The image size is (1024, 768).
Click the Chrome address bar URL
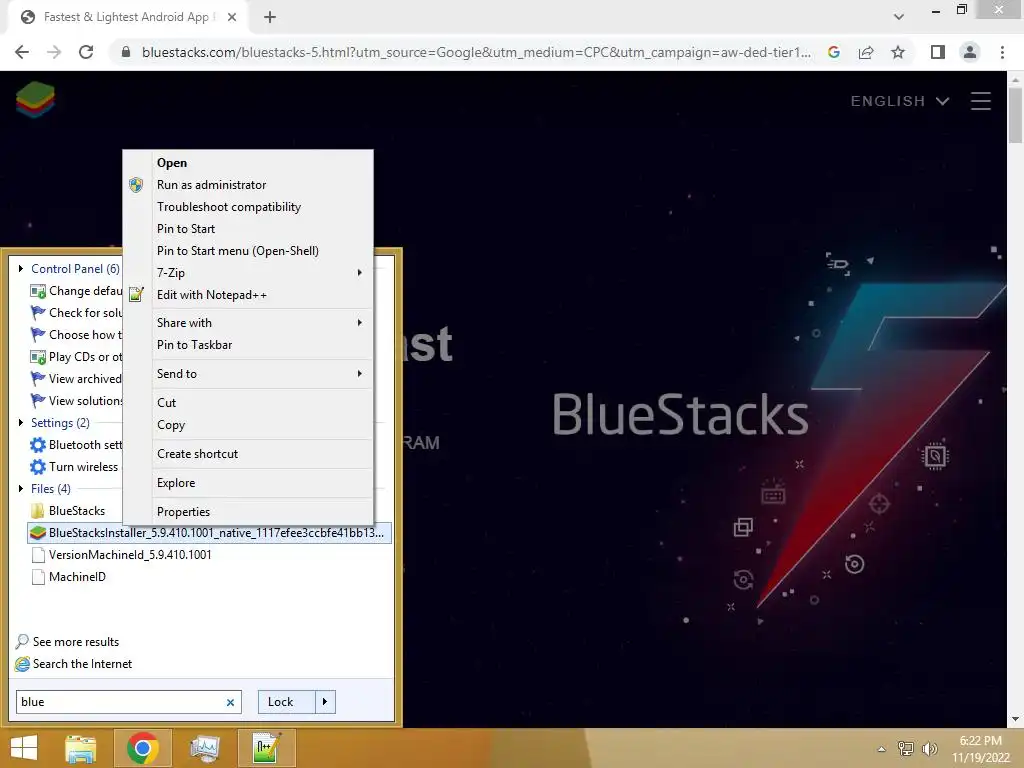(476, 52)
